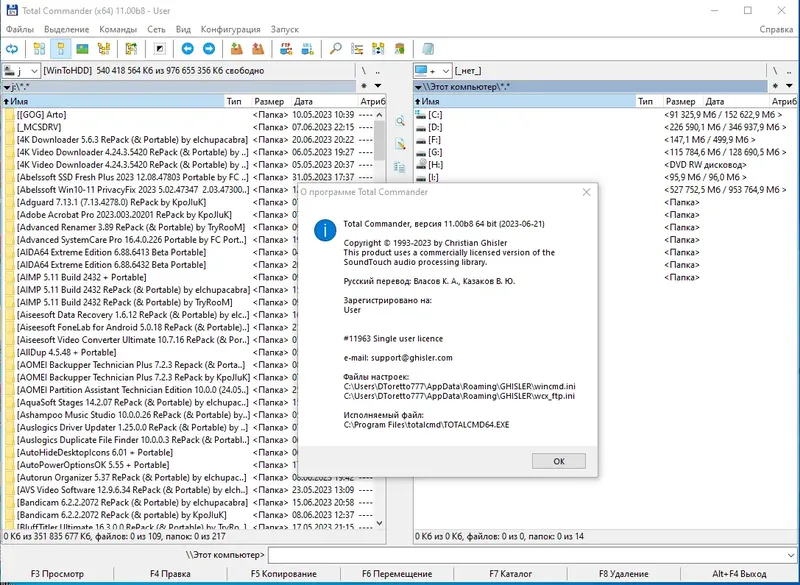Click the magnifier icon between panels
Viewport: 800px width, 585px height.
coord(400,121)
